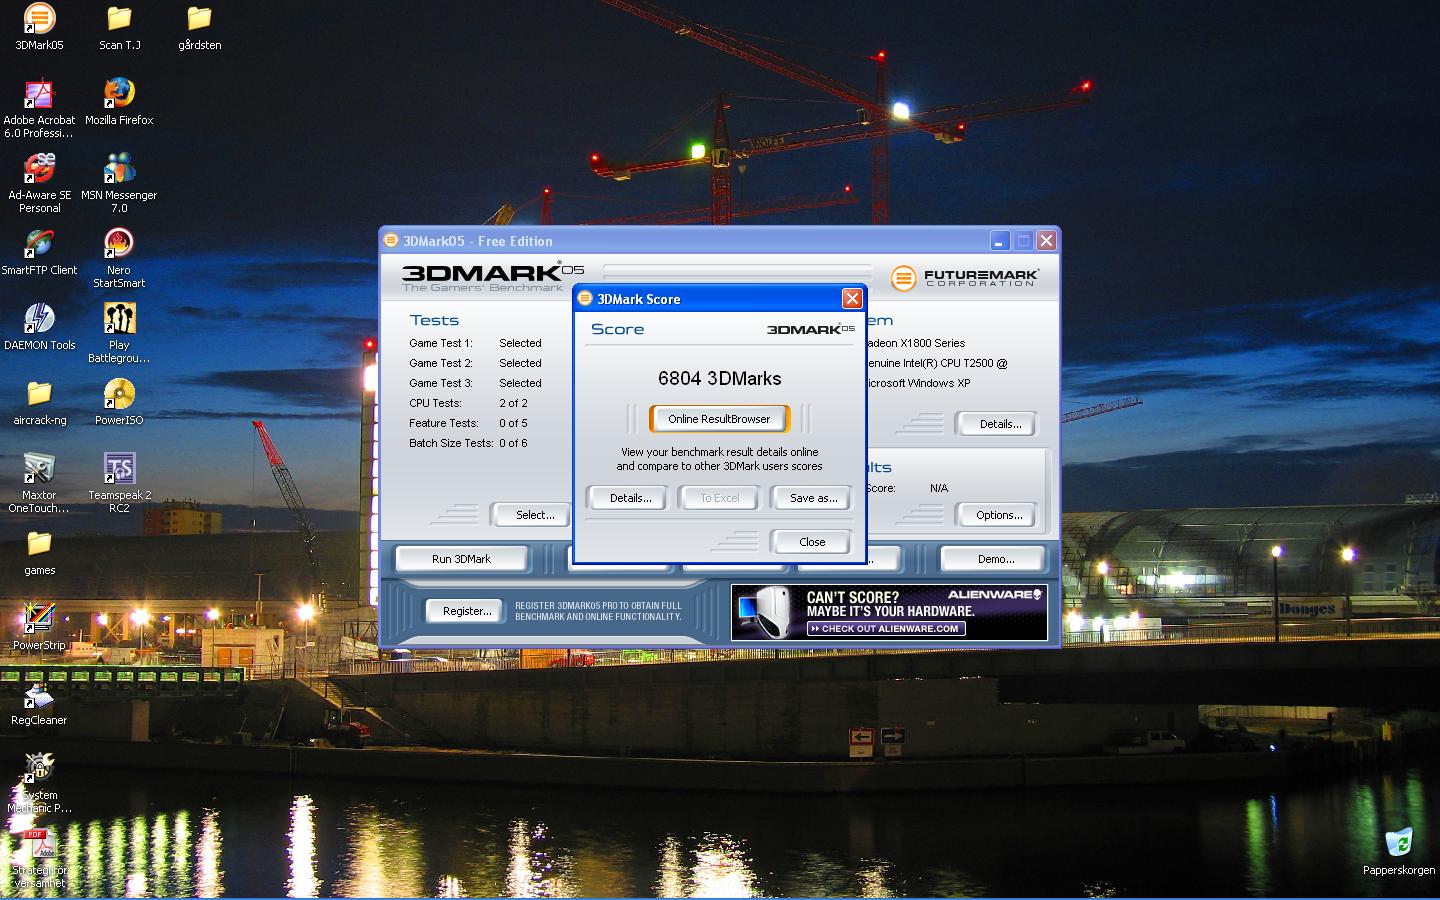Click the Alienware advertisement banner
1440x900 pixels.
click(x=889, y=612)
